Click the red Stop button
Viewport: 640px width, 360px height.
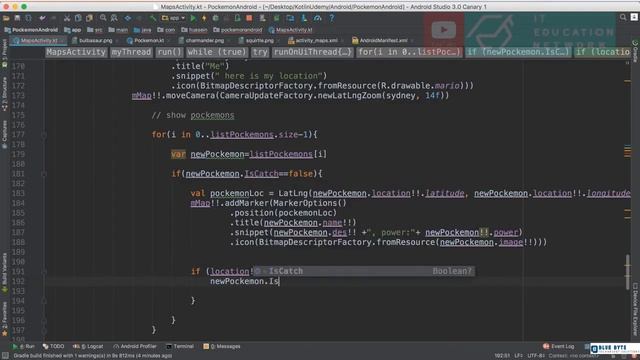[x=249, y=18]
